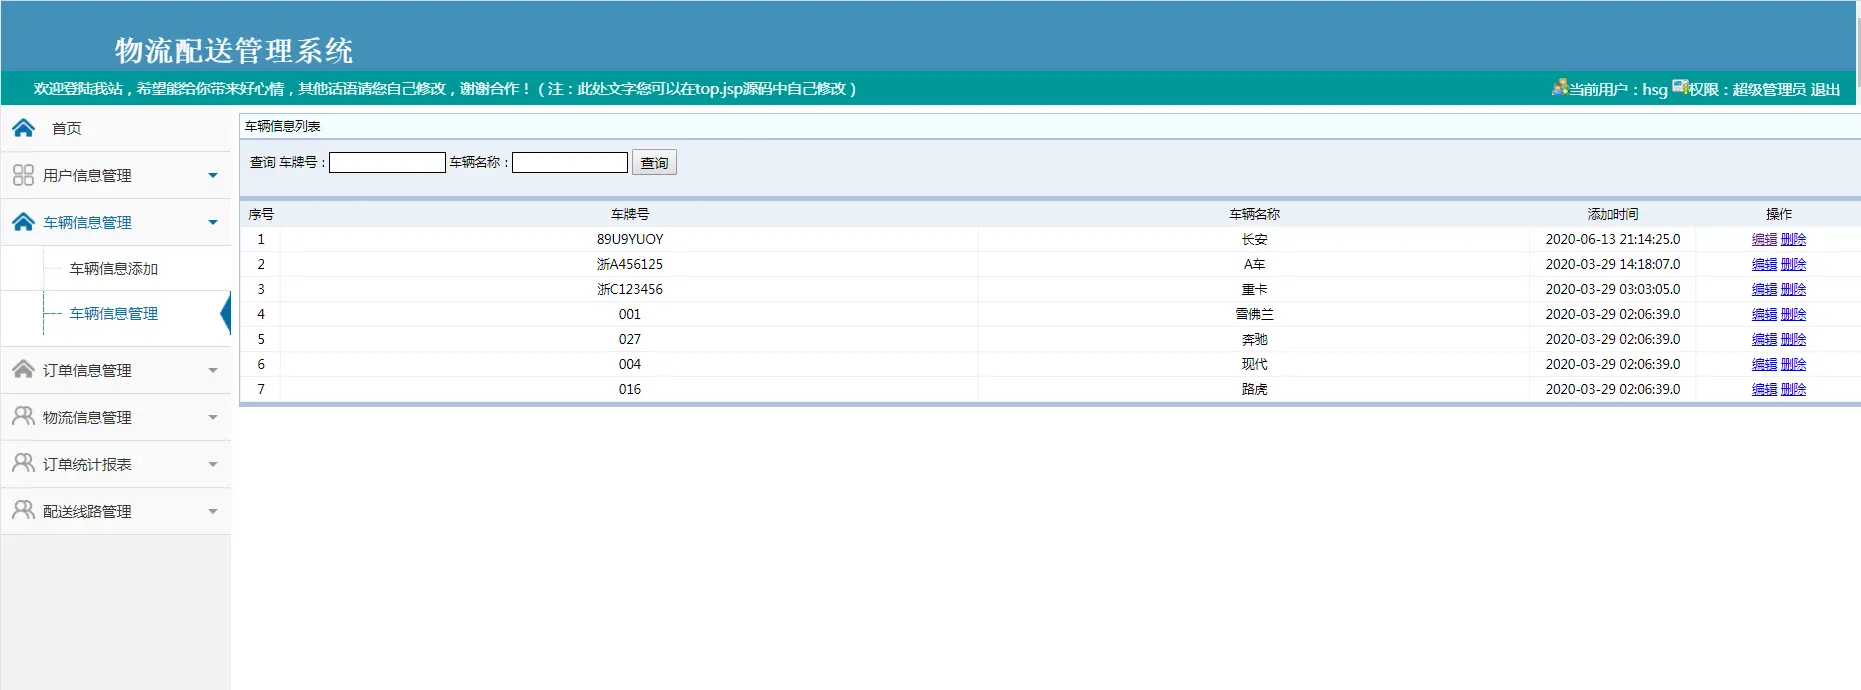
Task: Click the 物流配送管理系统 header title
Action: 234,50
